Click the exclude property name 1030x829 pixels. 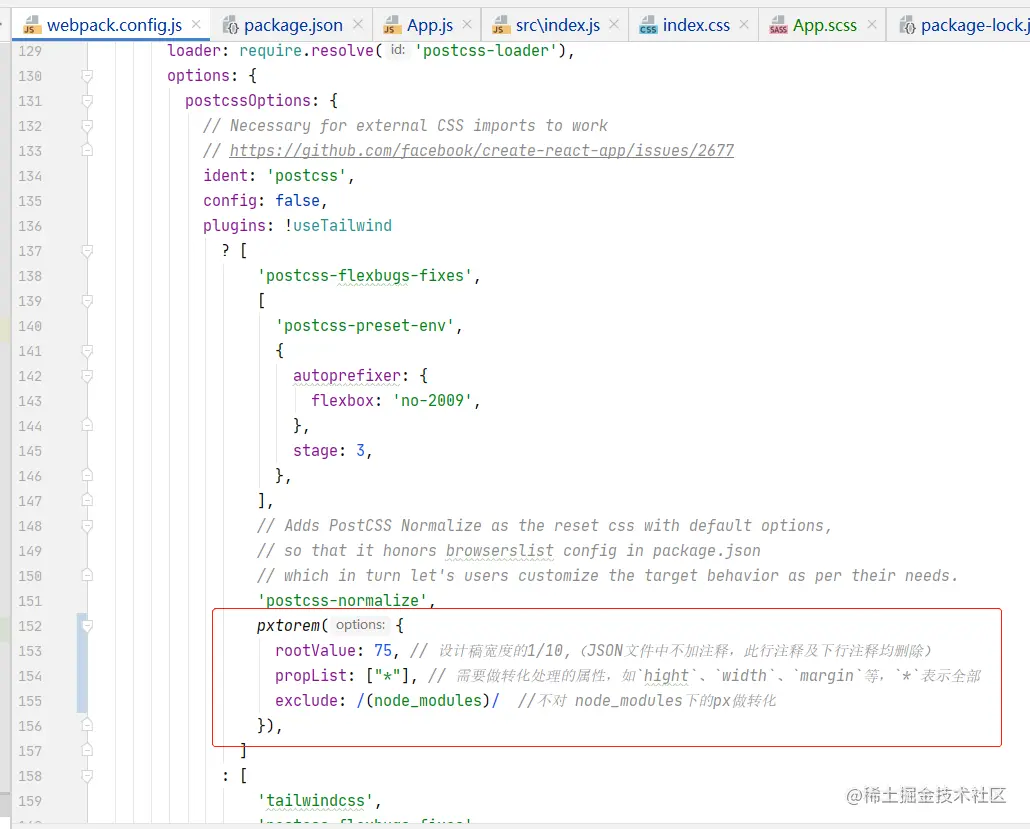(x=306, y=700)
